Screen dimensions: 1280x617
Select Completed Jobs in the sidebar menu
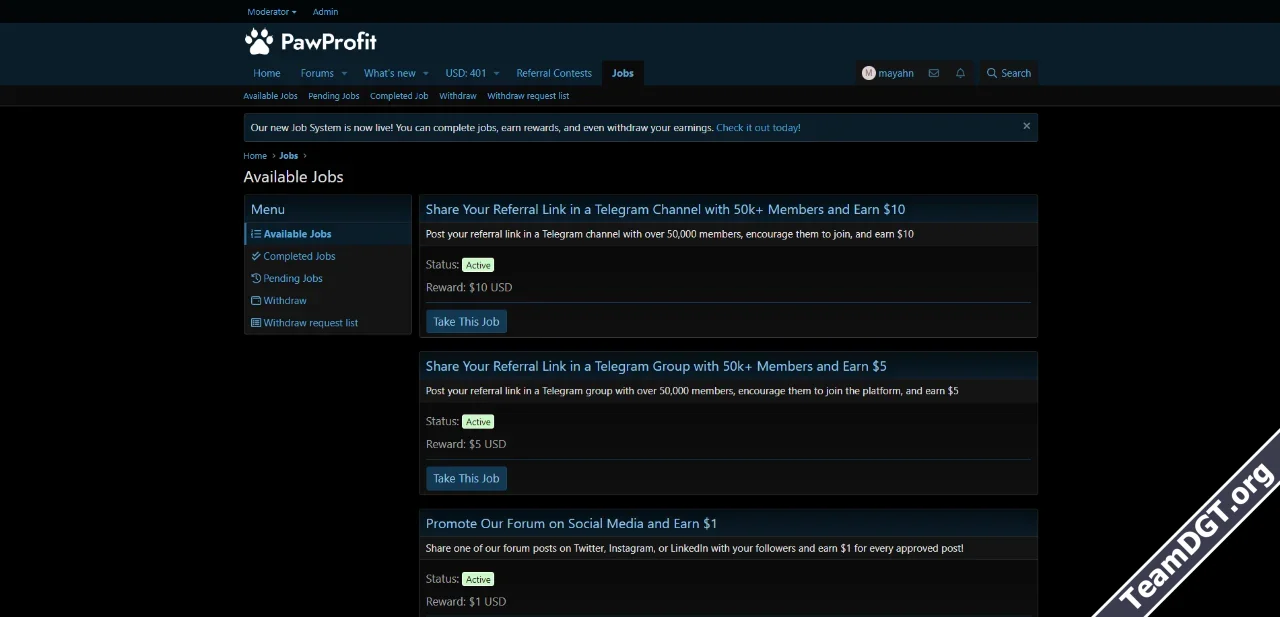tap(299, 256)
